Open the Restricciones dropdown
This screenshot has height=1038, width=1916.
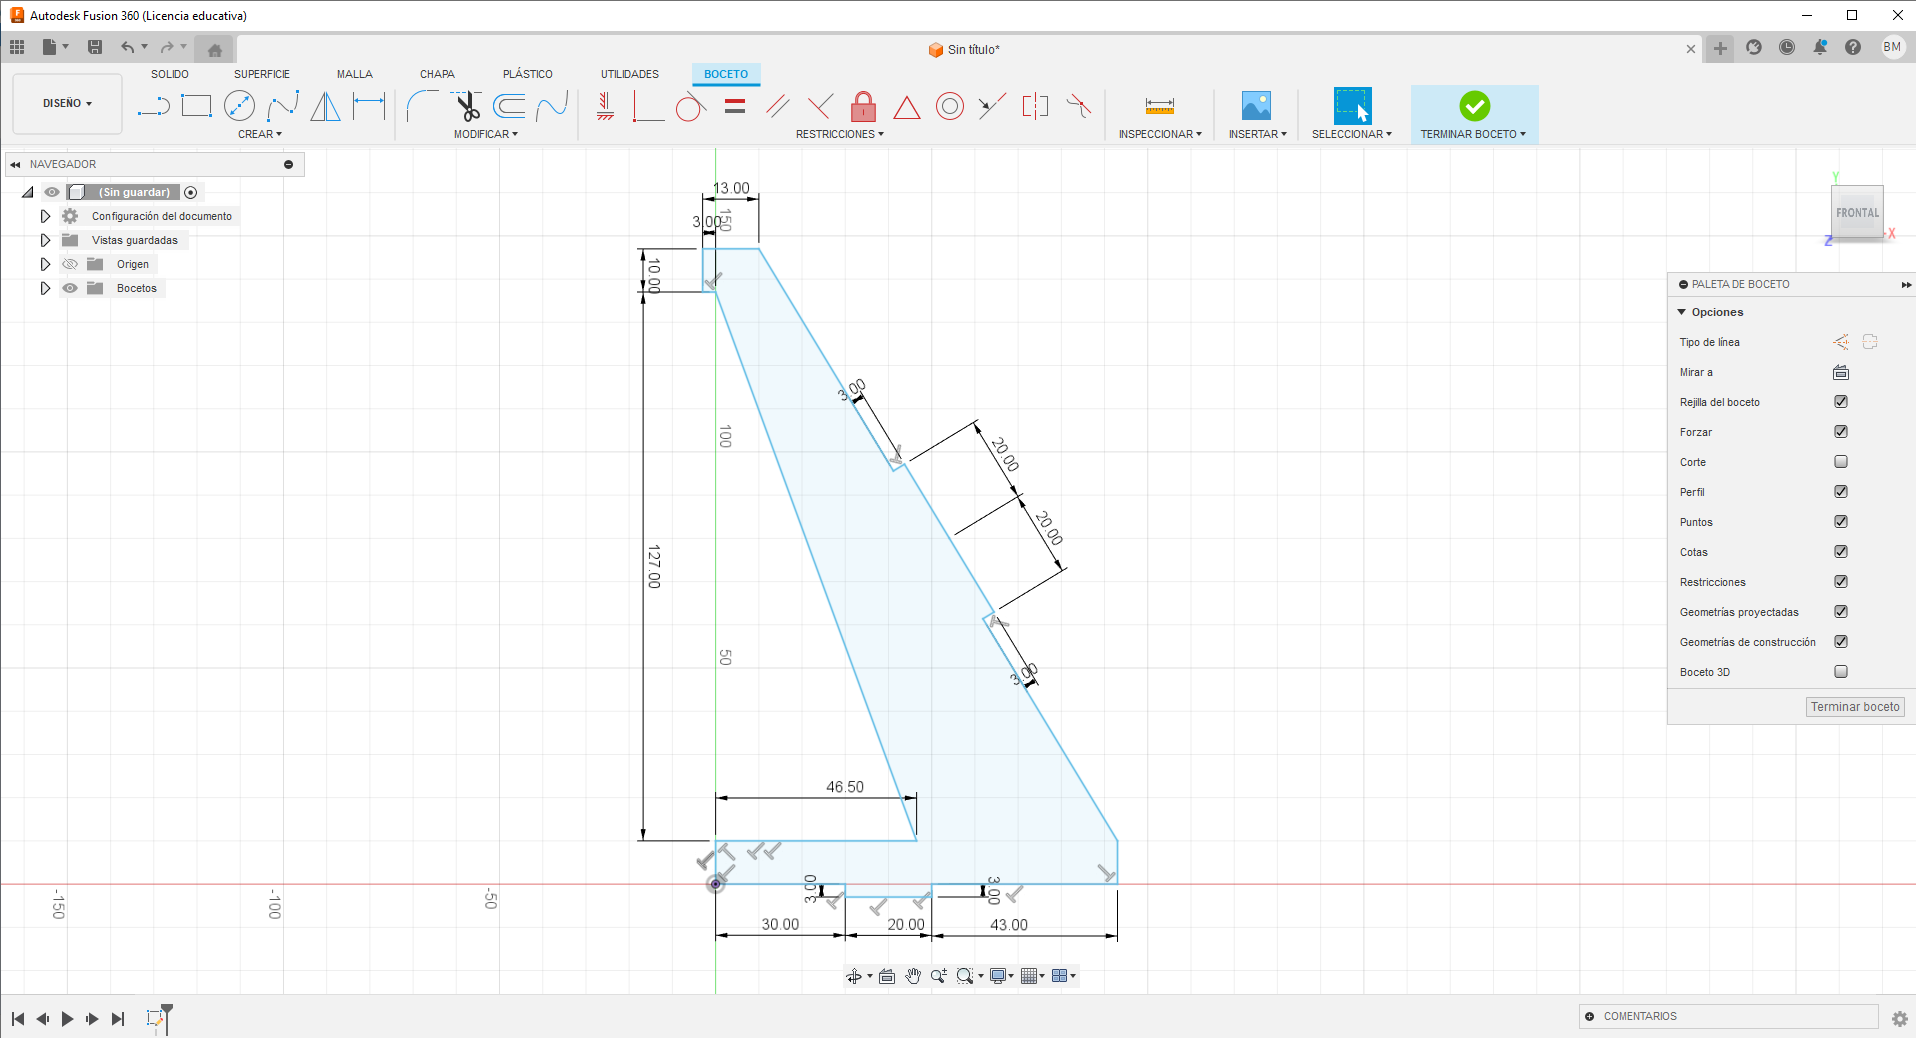[840, 133]
